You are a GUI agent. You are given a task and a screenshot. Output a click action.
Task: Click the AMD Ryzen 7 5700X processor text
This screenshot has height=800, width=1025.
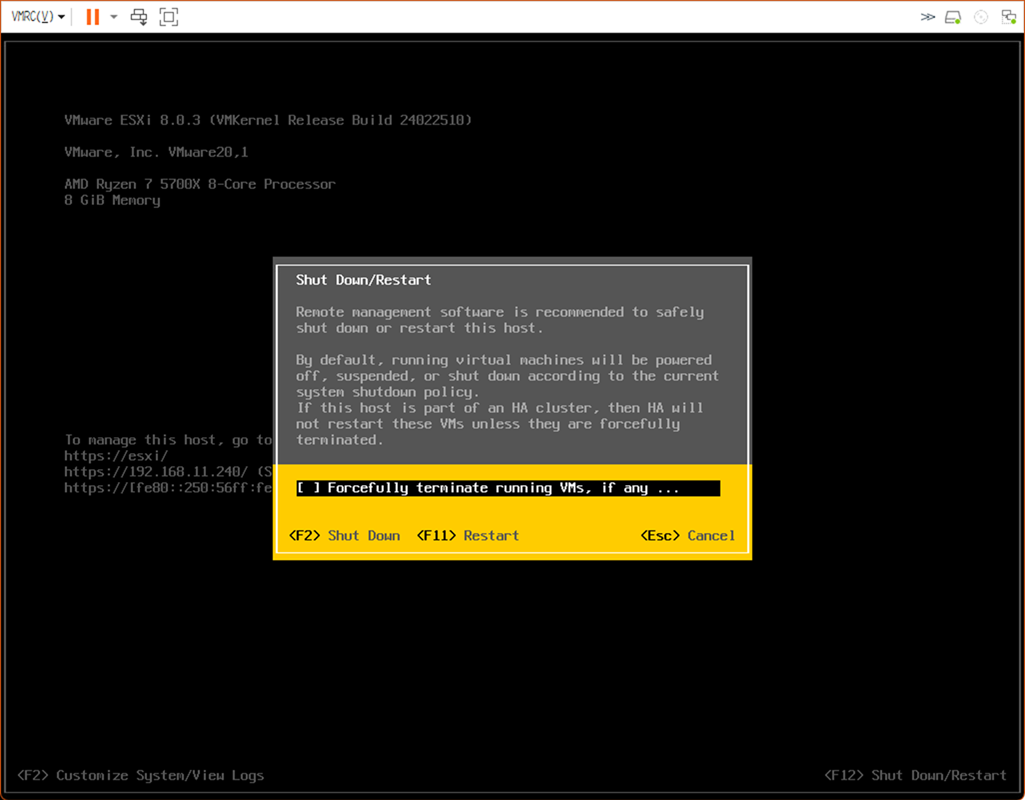tap(200, 184)
